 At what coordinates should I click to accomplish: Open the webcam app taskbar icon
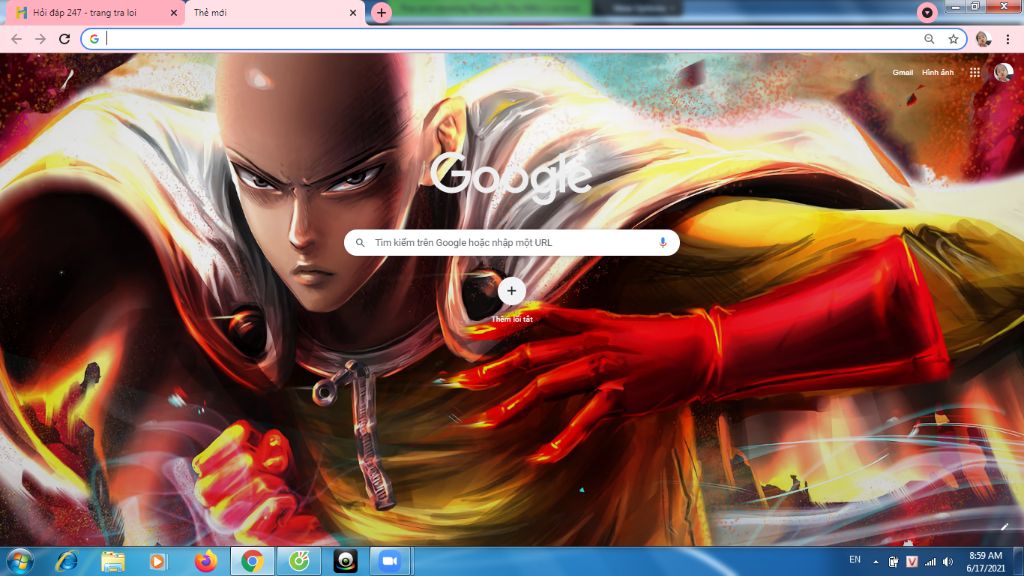pos(345,561)
